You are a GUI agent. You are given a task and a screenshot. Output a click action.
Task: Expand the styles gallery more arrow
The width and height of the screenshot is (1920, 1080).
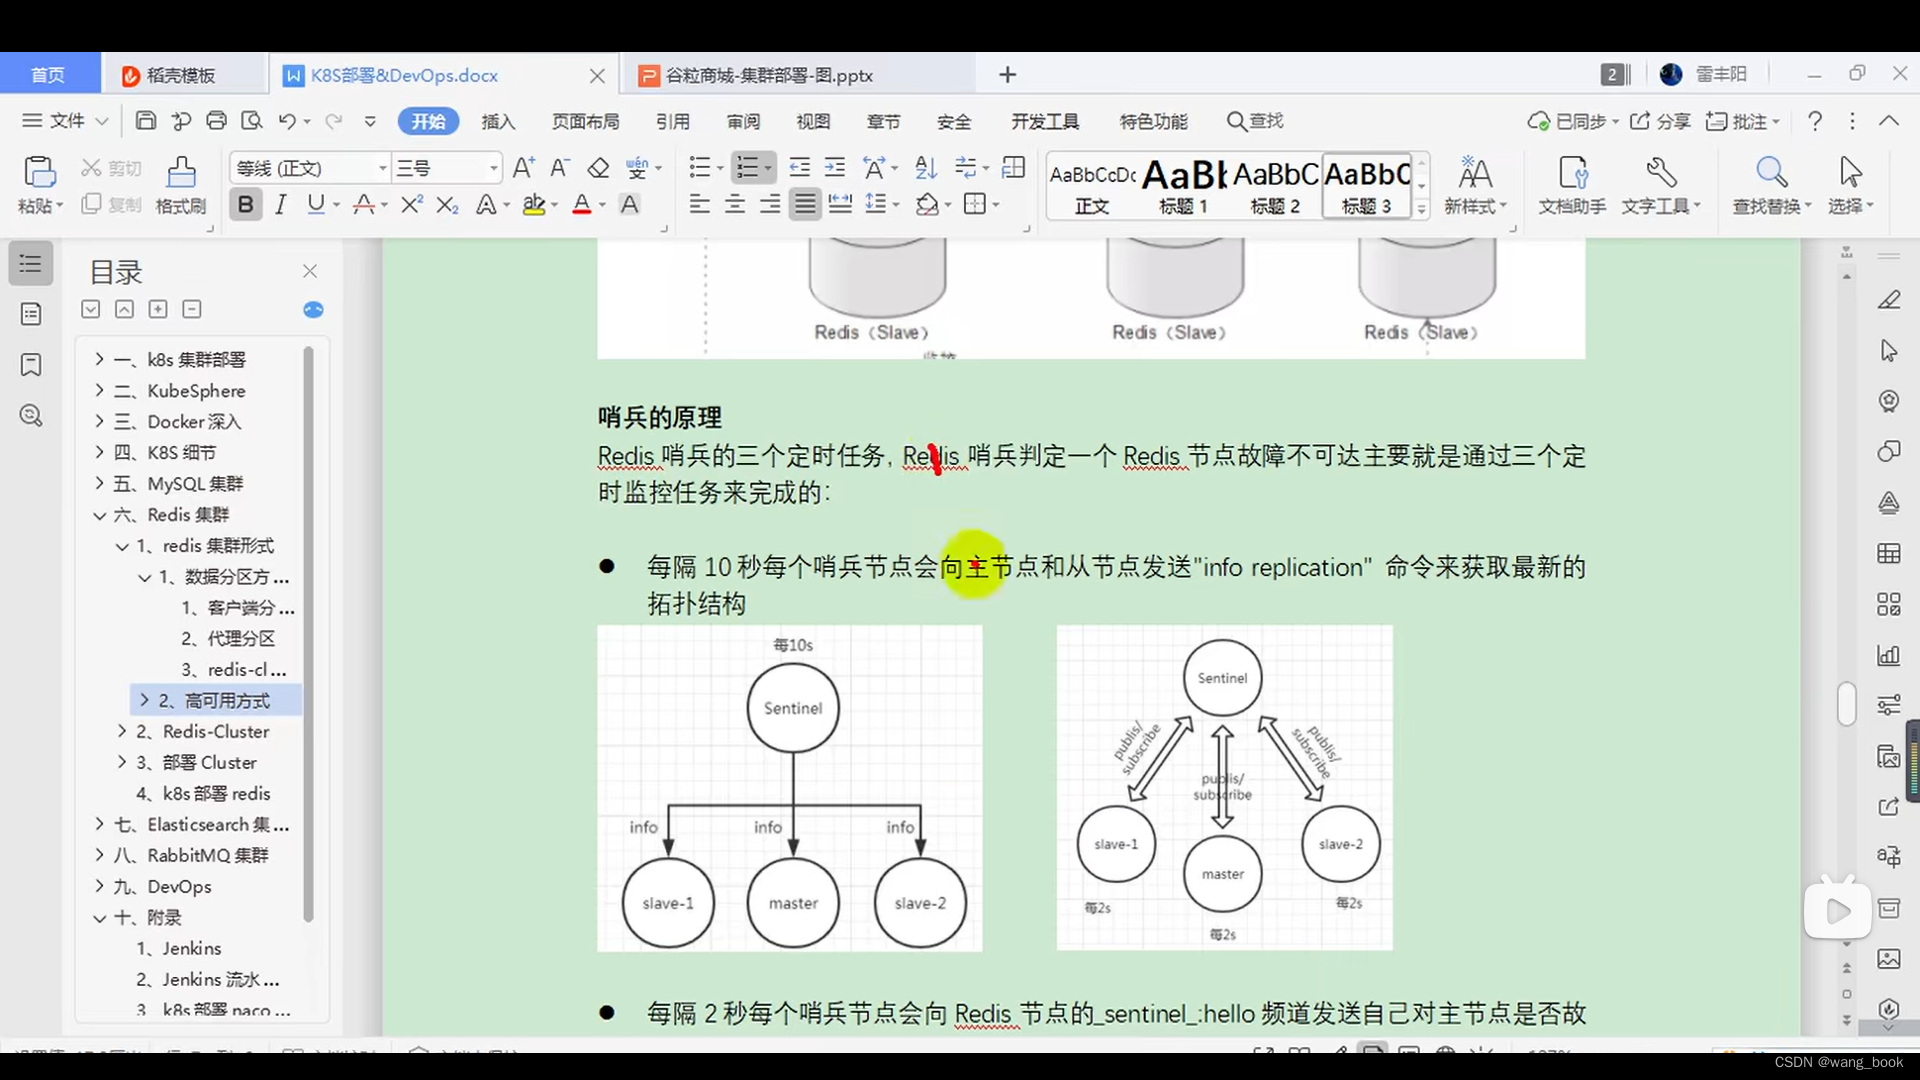[x=1421, y=209]
